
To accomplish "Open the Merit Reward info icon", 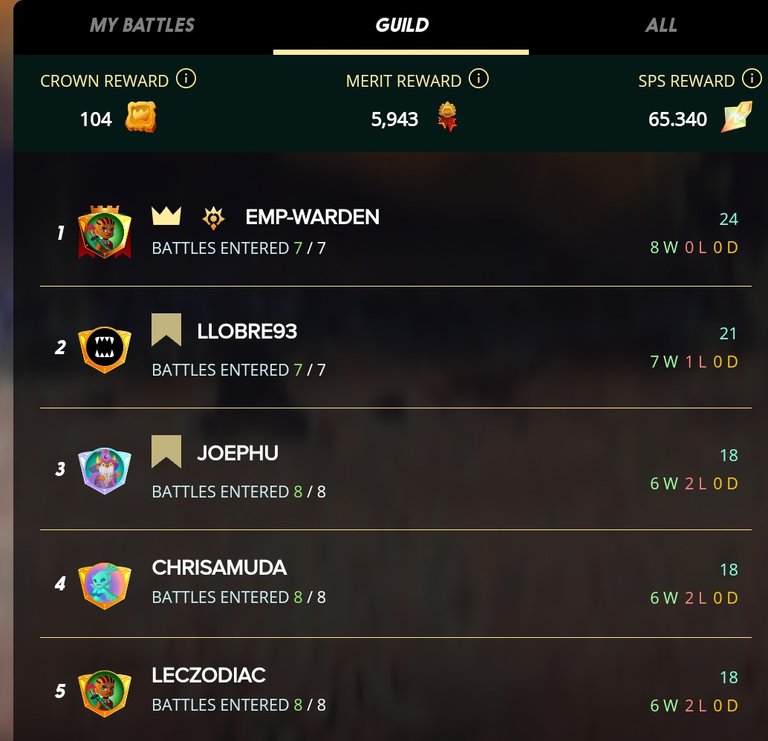I will tap(479, 78).
